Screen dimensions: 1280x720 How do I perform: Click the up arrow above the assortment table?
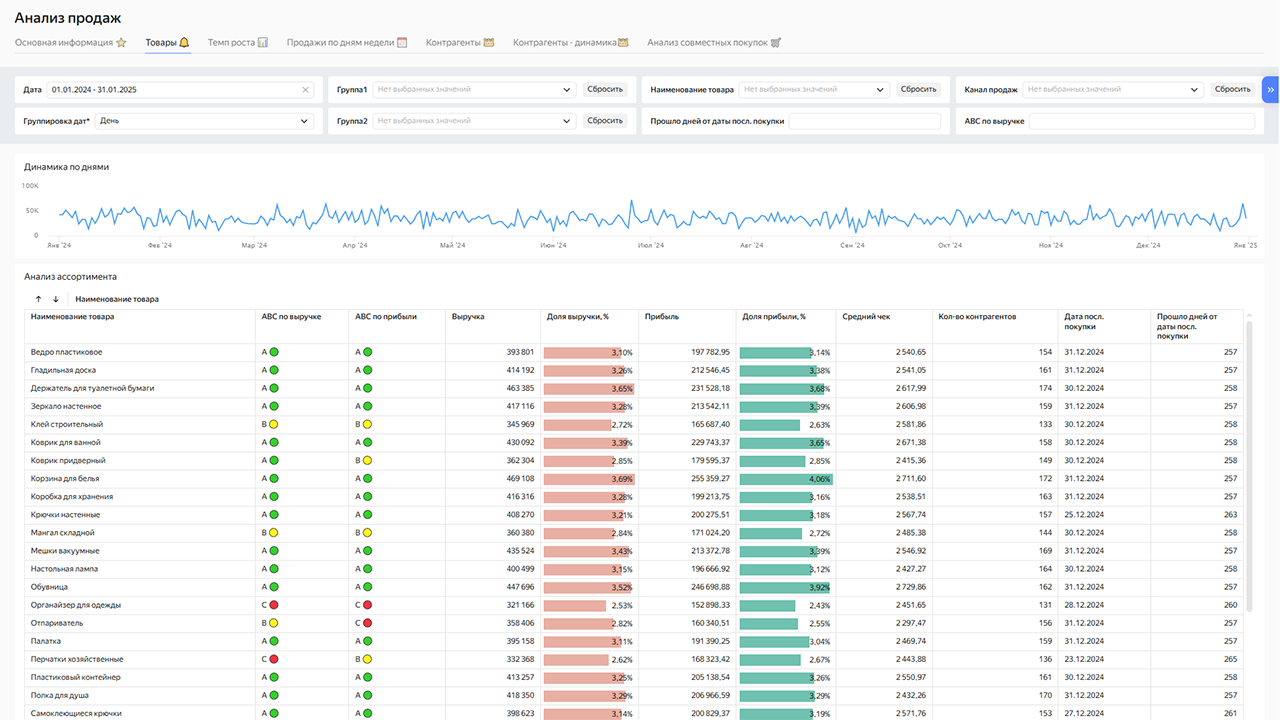pyautogui.click(x=38, y=299)
